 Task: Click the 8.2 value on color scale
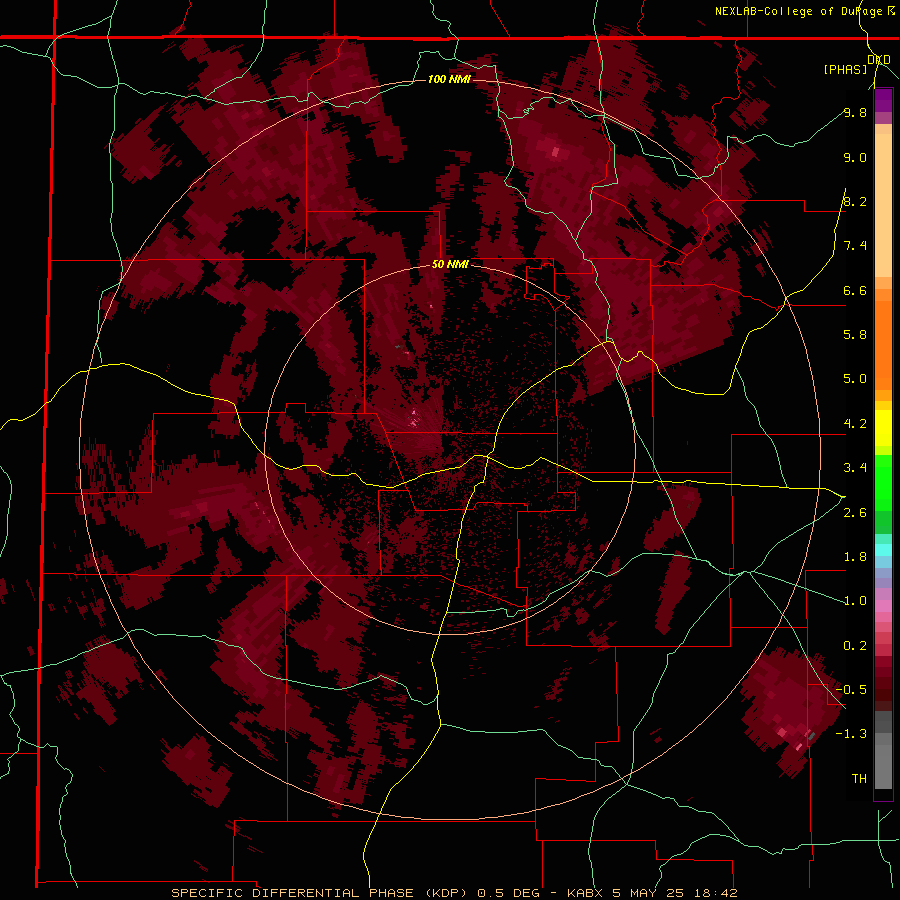coord(855,201)
